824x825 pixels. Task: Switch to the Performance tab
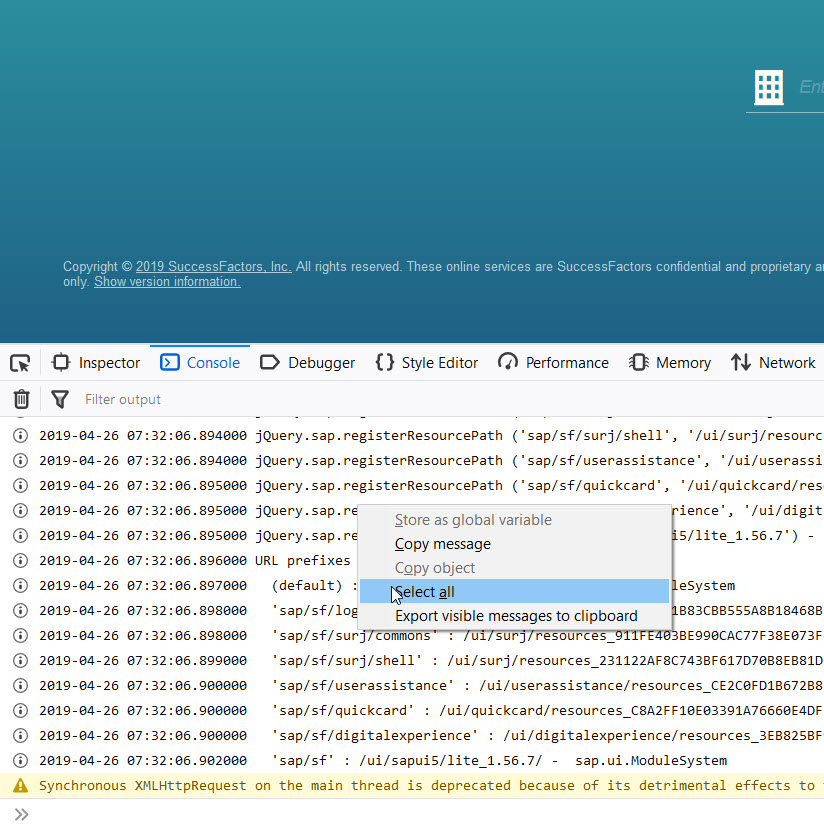[553, 363]
